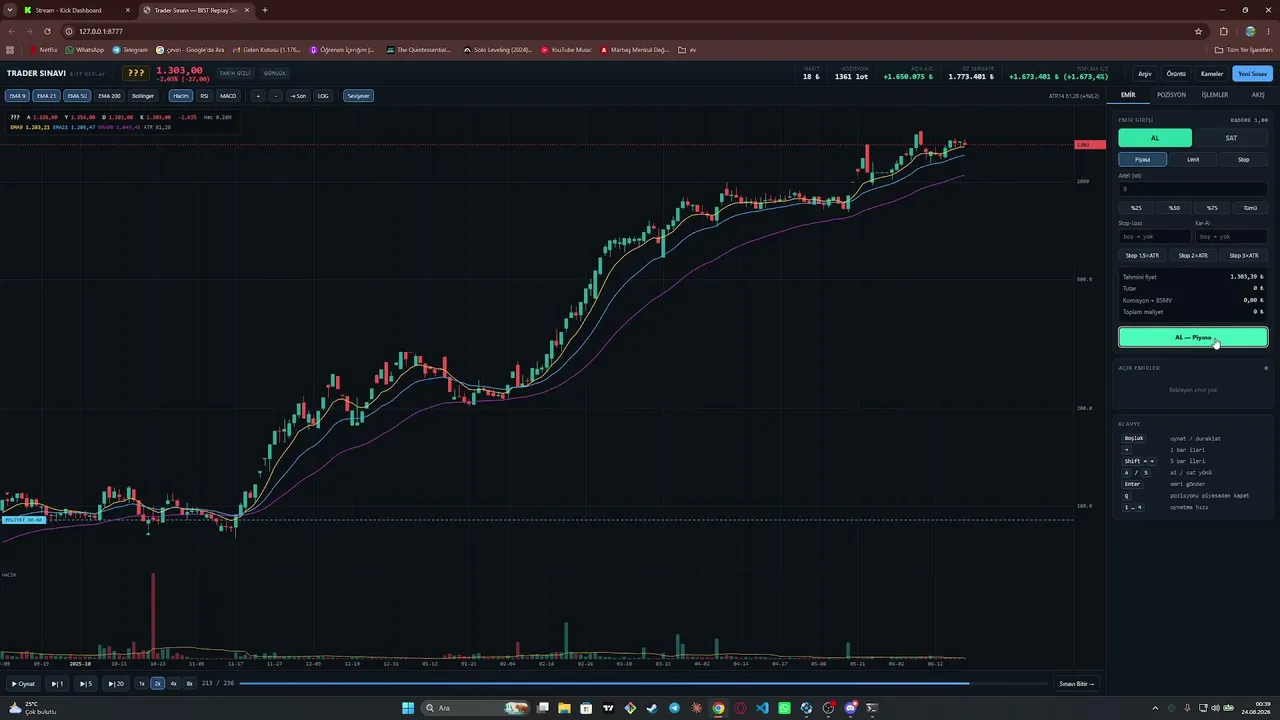The width and height of the screenshot is (1280, 720).
Task: Set replay speed to 4x
Action: [x=173, y=684]
